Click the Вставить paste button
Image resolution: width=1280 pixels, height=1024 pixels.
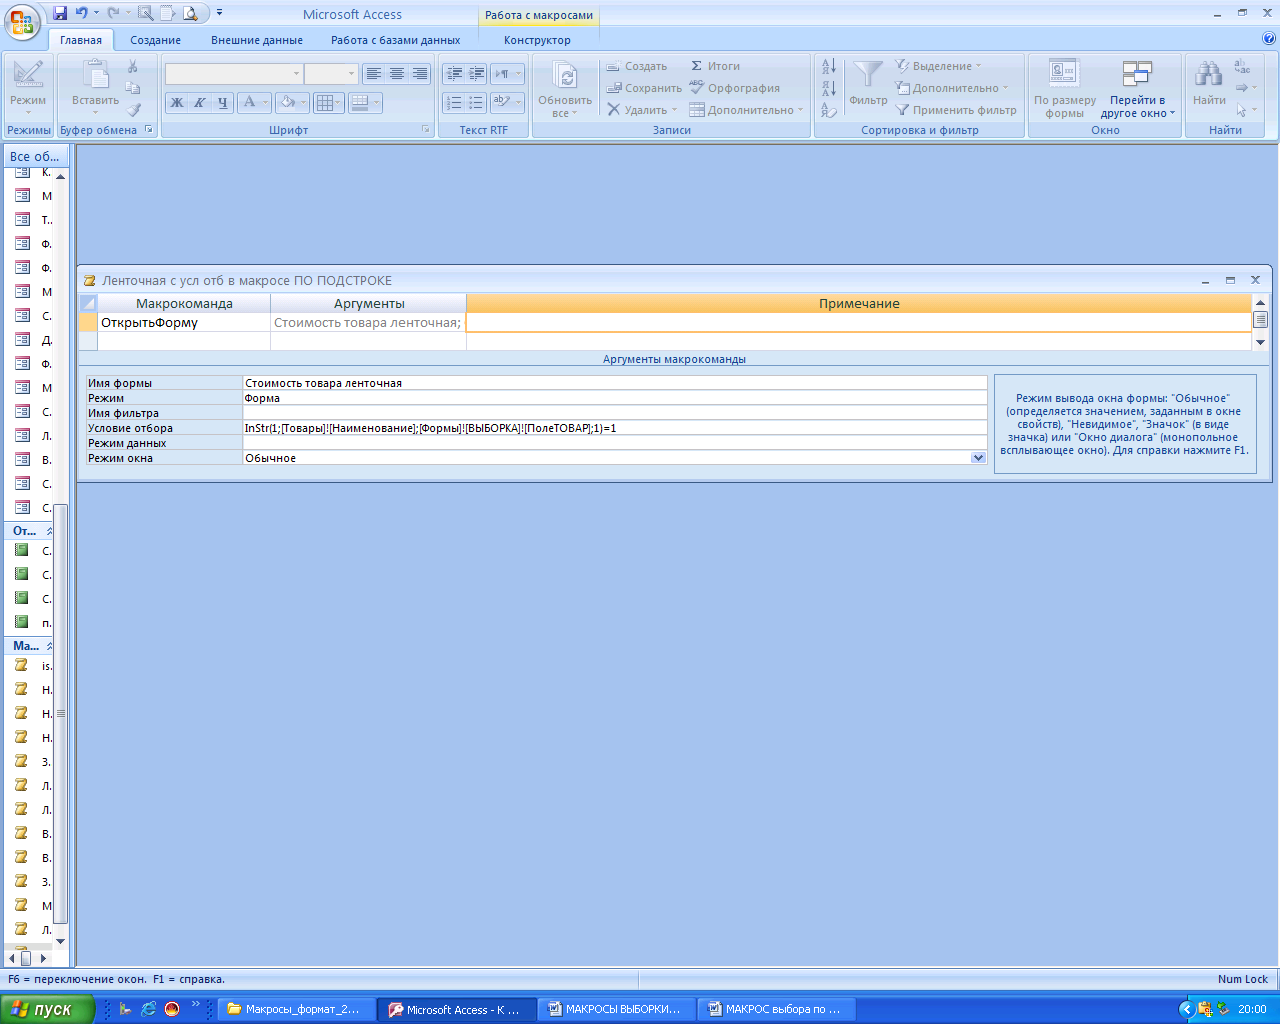click(x=95, y=87)
